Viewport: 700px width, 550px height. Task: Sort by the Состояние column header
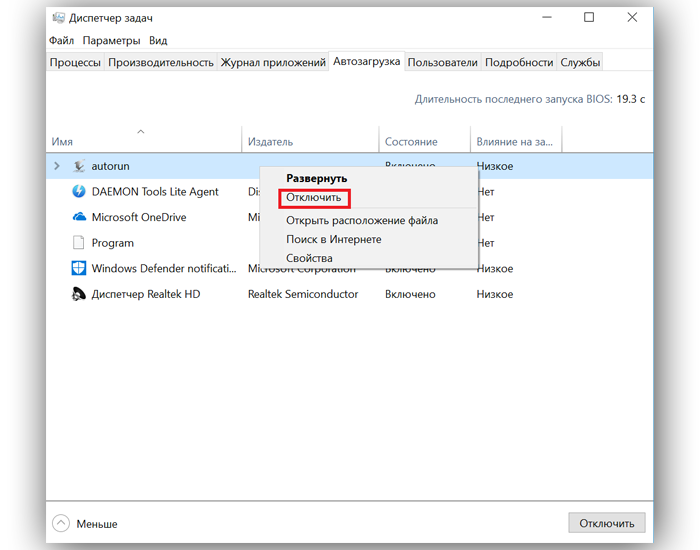pos(411,142)
